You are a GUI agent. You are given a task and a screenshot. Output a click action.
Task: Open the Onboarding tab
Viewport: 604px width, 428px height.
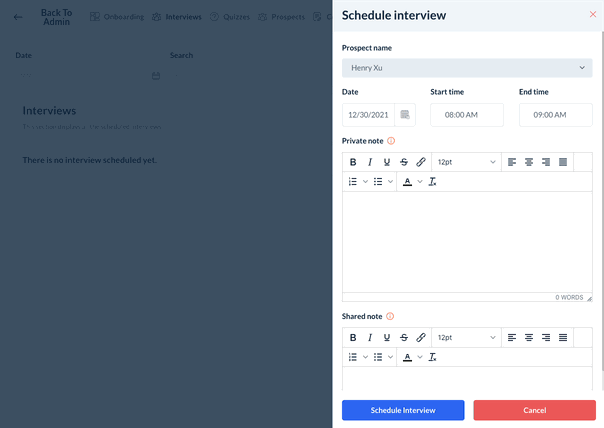pyautogui.click(x=117, y=17)
